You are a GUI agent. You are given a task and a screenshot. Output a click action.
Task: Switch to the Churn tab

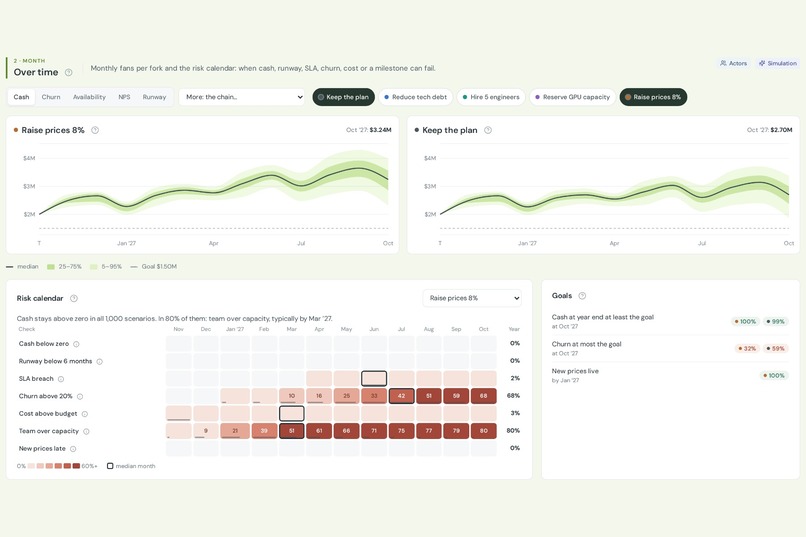point(51,97)
